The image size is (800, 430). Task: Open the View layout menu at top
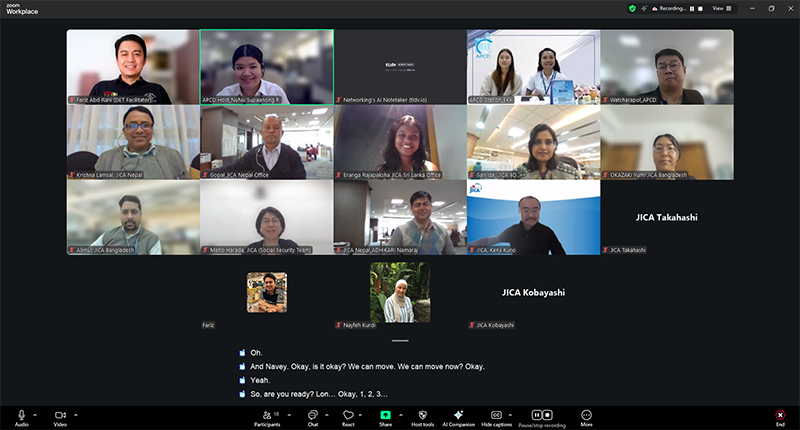[x=720, y=8]
